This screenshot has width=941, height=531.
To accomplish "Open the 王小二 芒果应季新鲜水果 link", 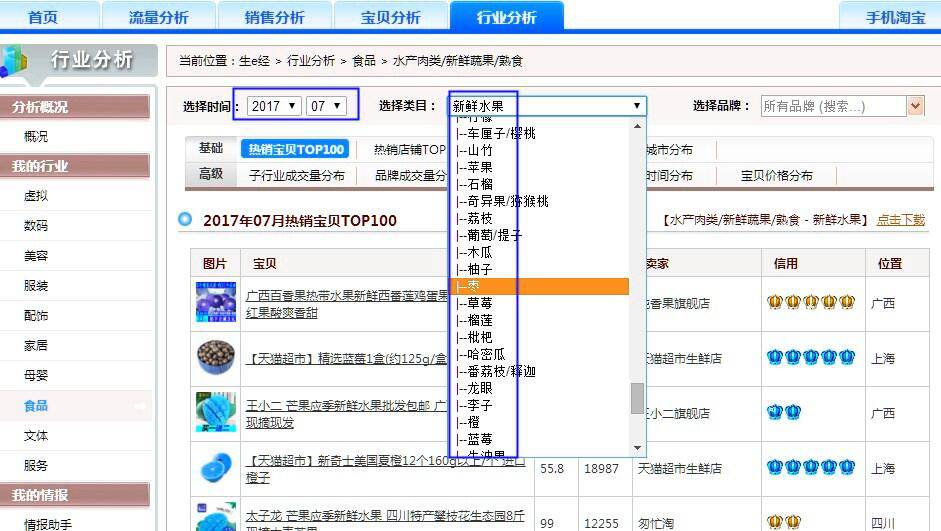I will [346, 414].
